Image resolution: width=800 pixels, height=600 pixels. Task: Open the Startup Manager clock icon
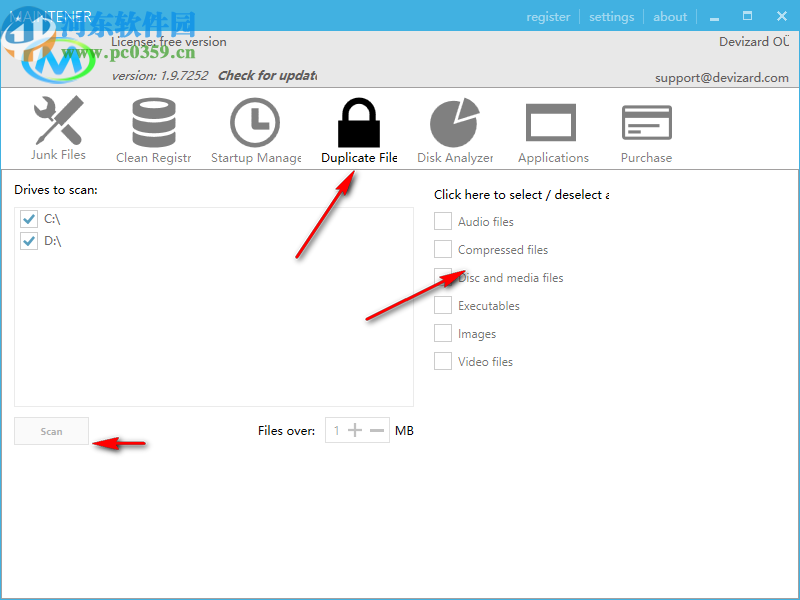pyautogui.click(x=255, y=122)
